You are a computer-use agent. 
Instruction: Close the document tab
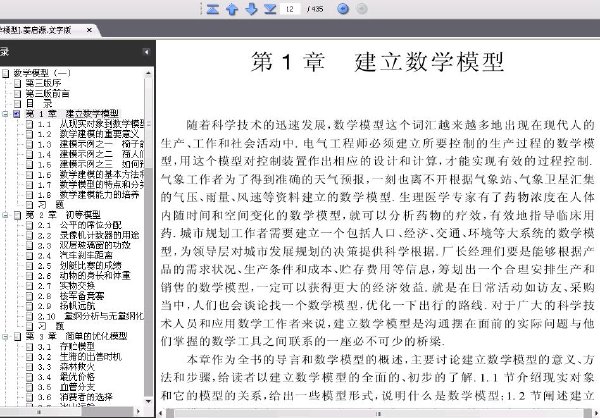click(x=89, y=30)
